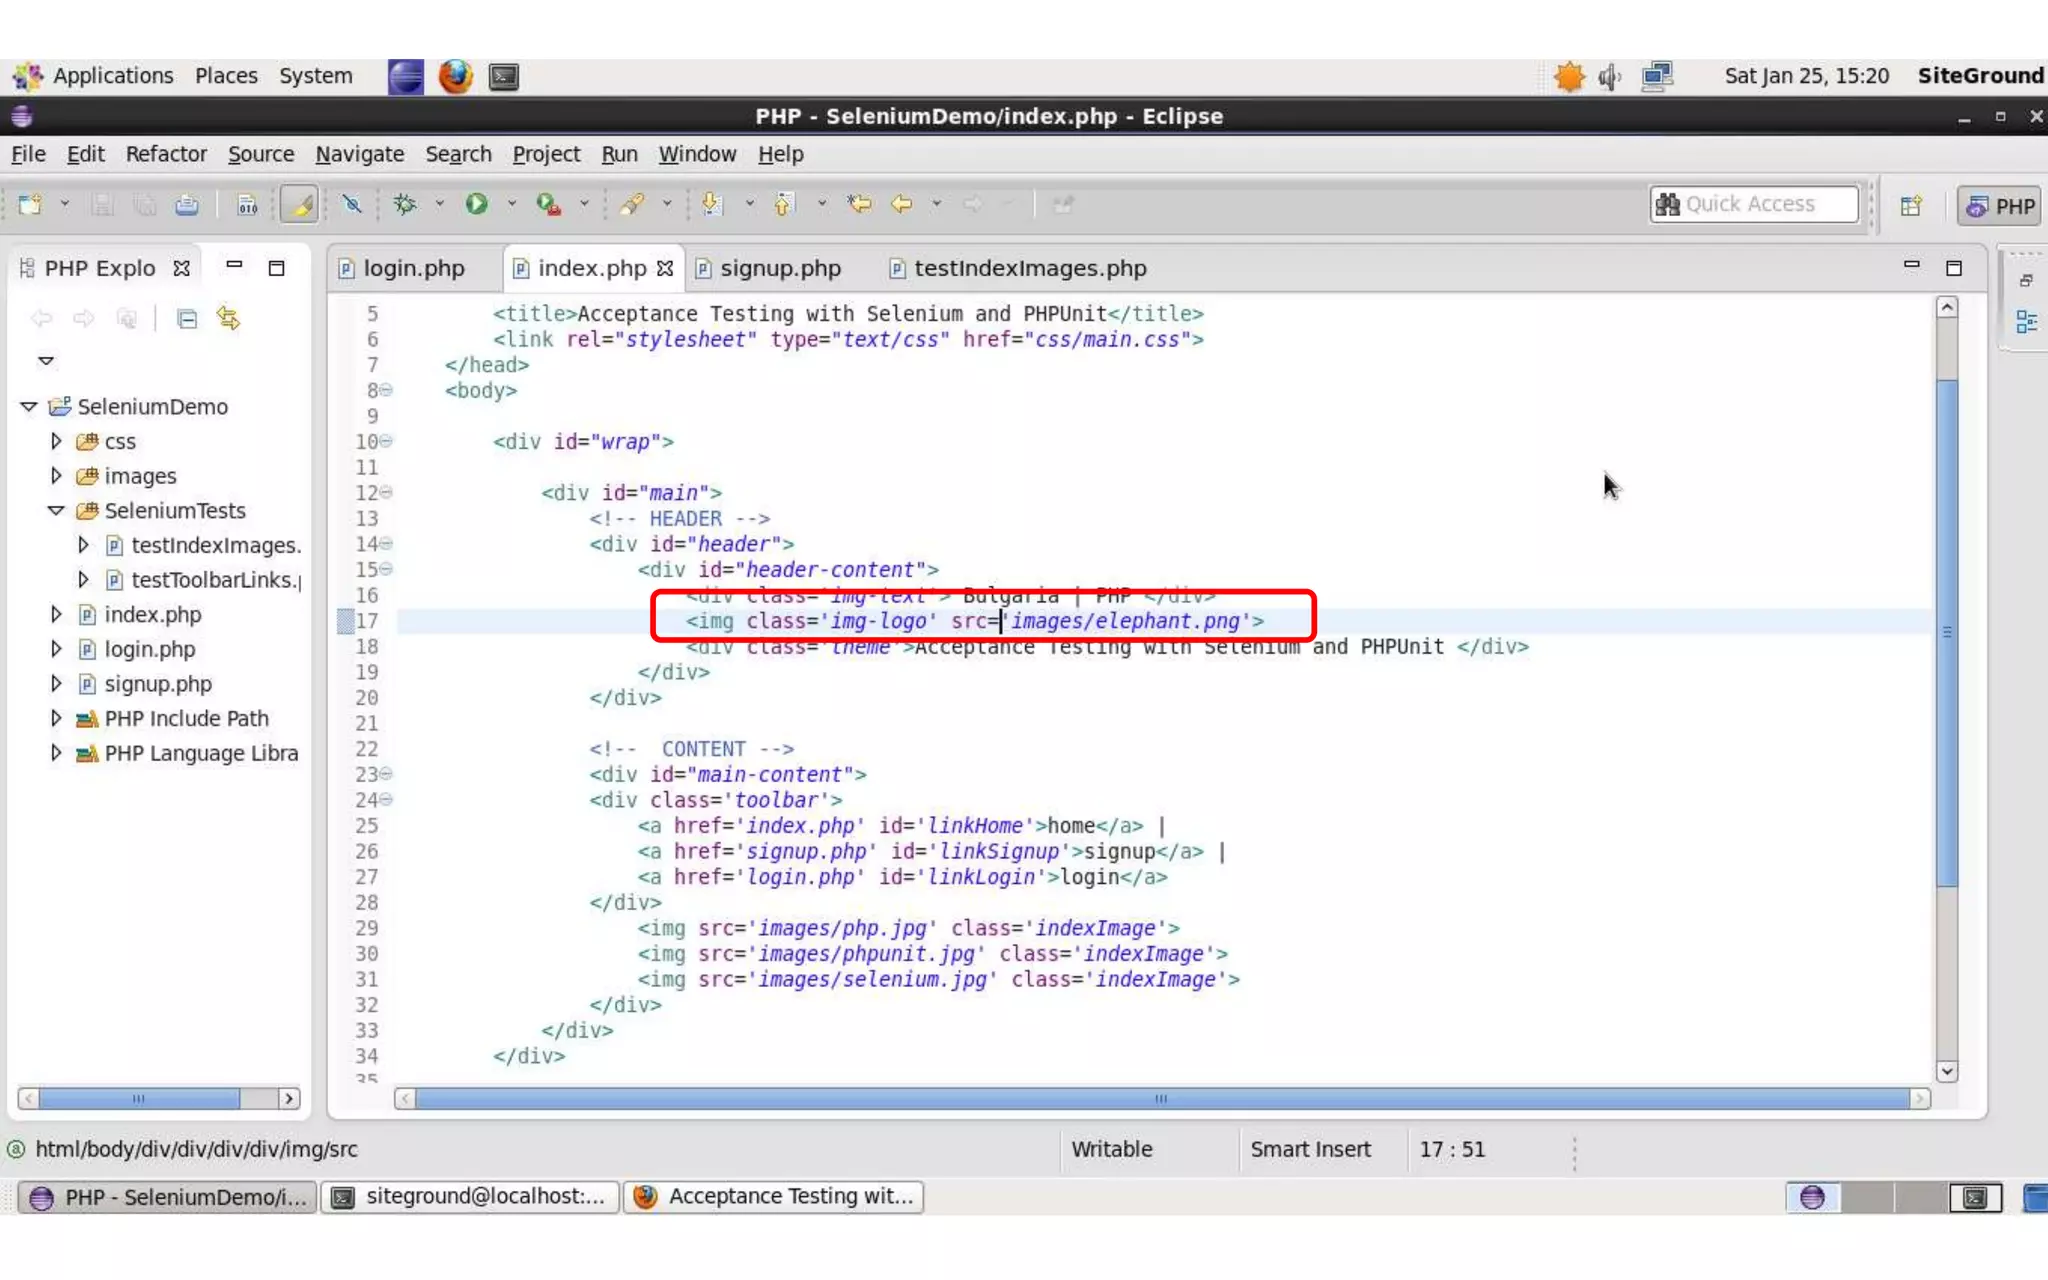The height and width of the screenshot is (1280, 2048).
Task: Open Firefox from the top panel
Action: [455, 76]
